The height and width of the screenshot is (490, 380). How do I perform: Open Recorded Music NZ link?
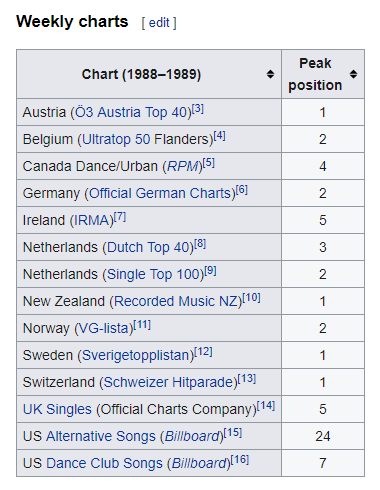point(176,301)
